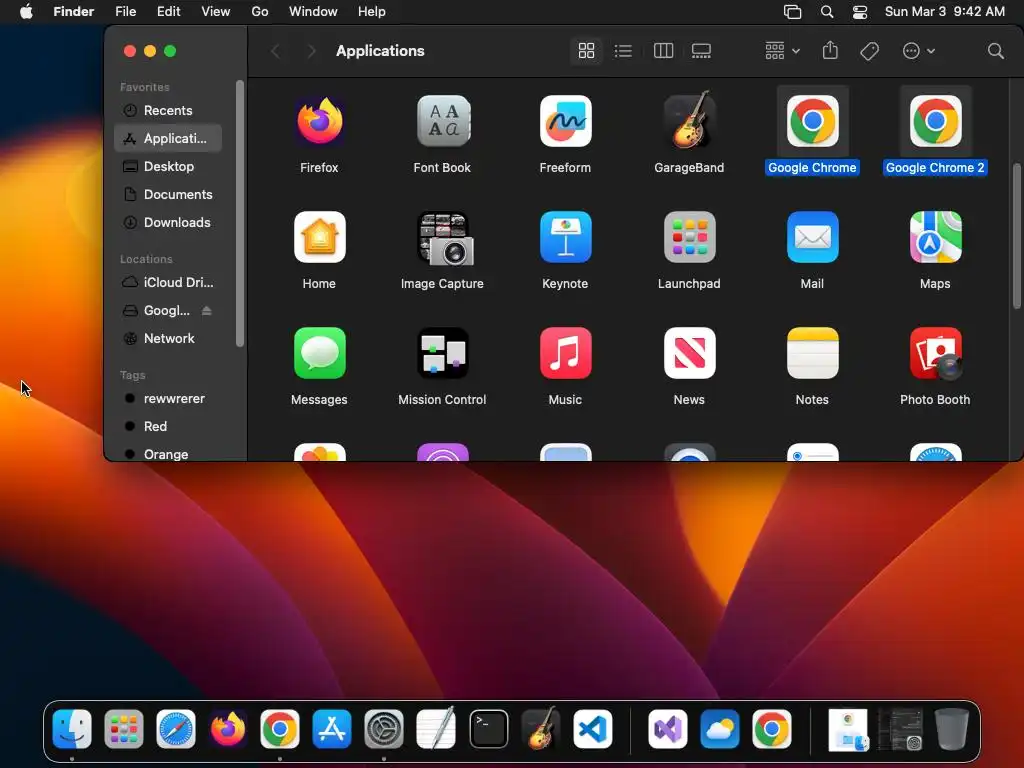The image size is (1024, 768).
Task: Select the Mail app icon
Action: coord(812,237)
